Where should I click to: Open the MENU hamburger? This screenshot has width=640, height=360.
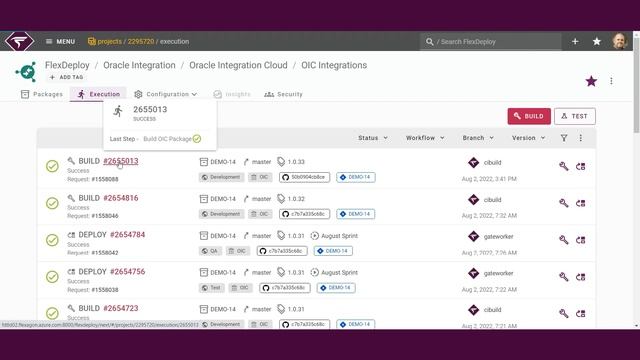pyautogui.click(x=60, y=42)
